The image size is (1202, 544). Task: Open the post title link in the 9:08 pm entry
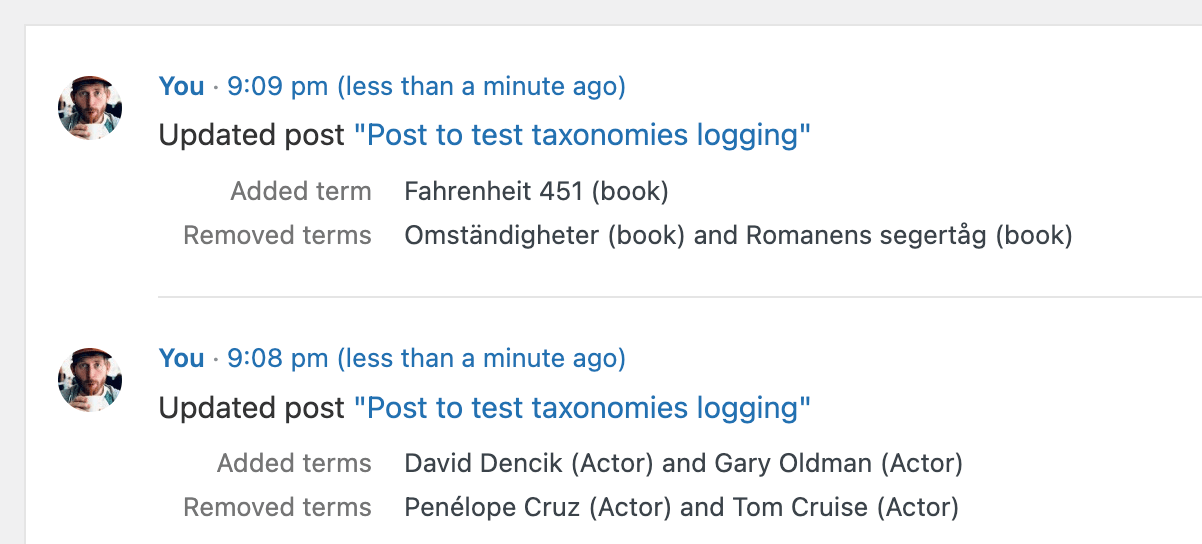click(582, 408)
